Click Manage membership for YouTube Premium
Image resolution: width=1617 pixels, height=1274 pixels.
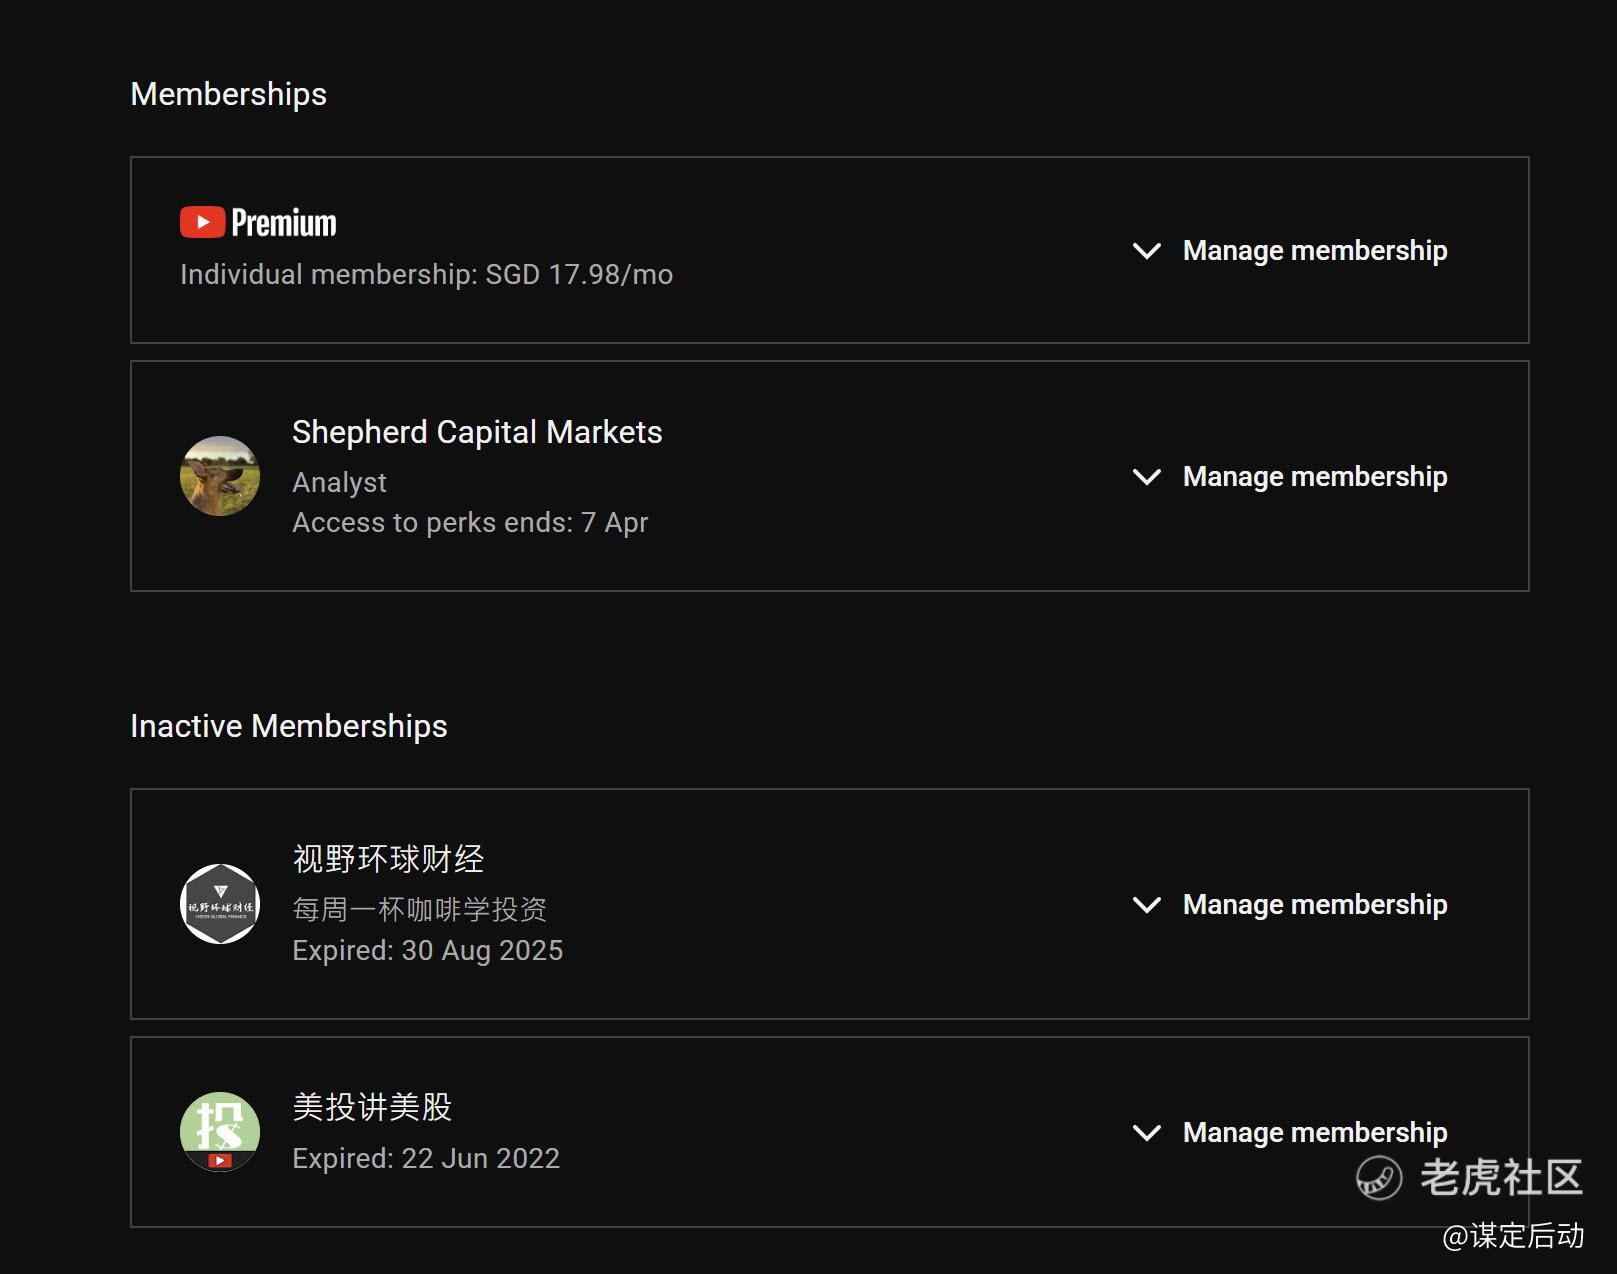pos(1314,250)
